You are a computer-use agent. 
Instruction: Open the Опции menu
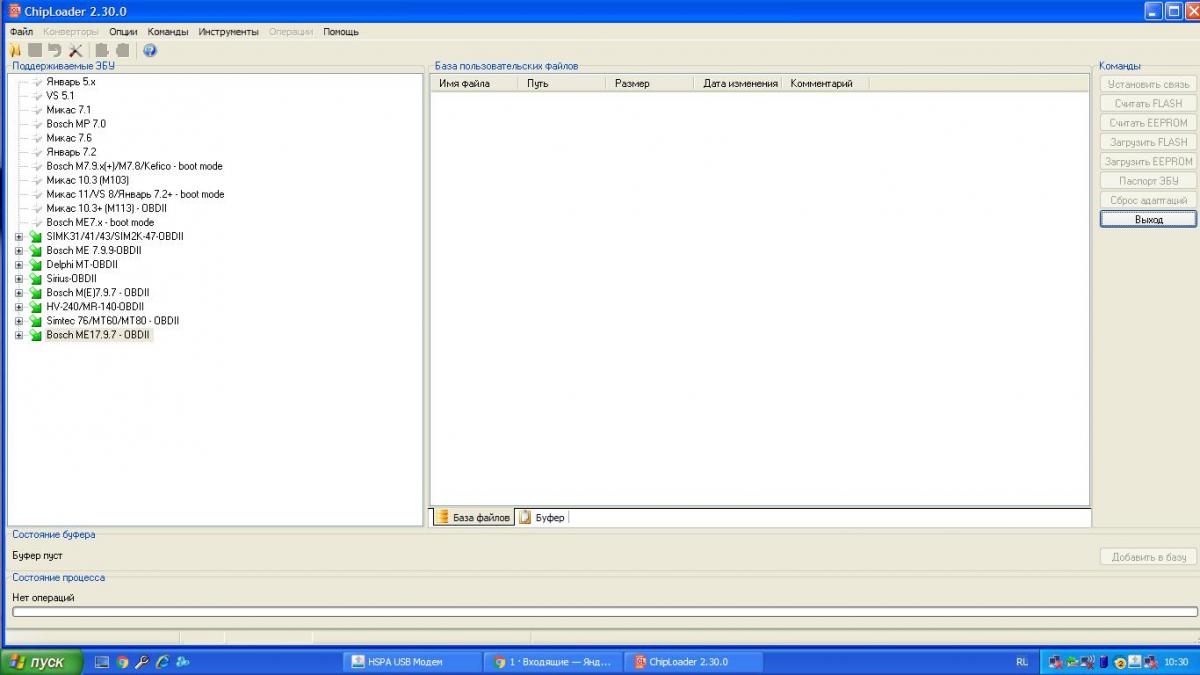tap(123, 32)
